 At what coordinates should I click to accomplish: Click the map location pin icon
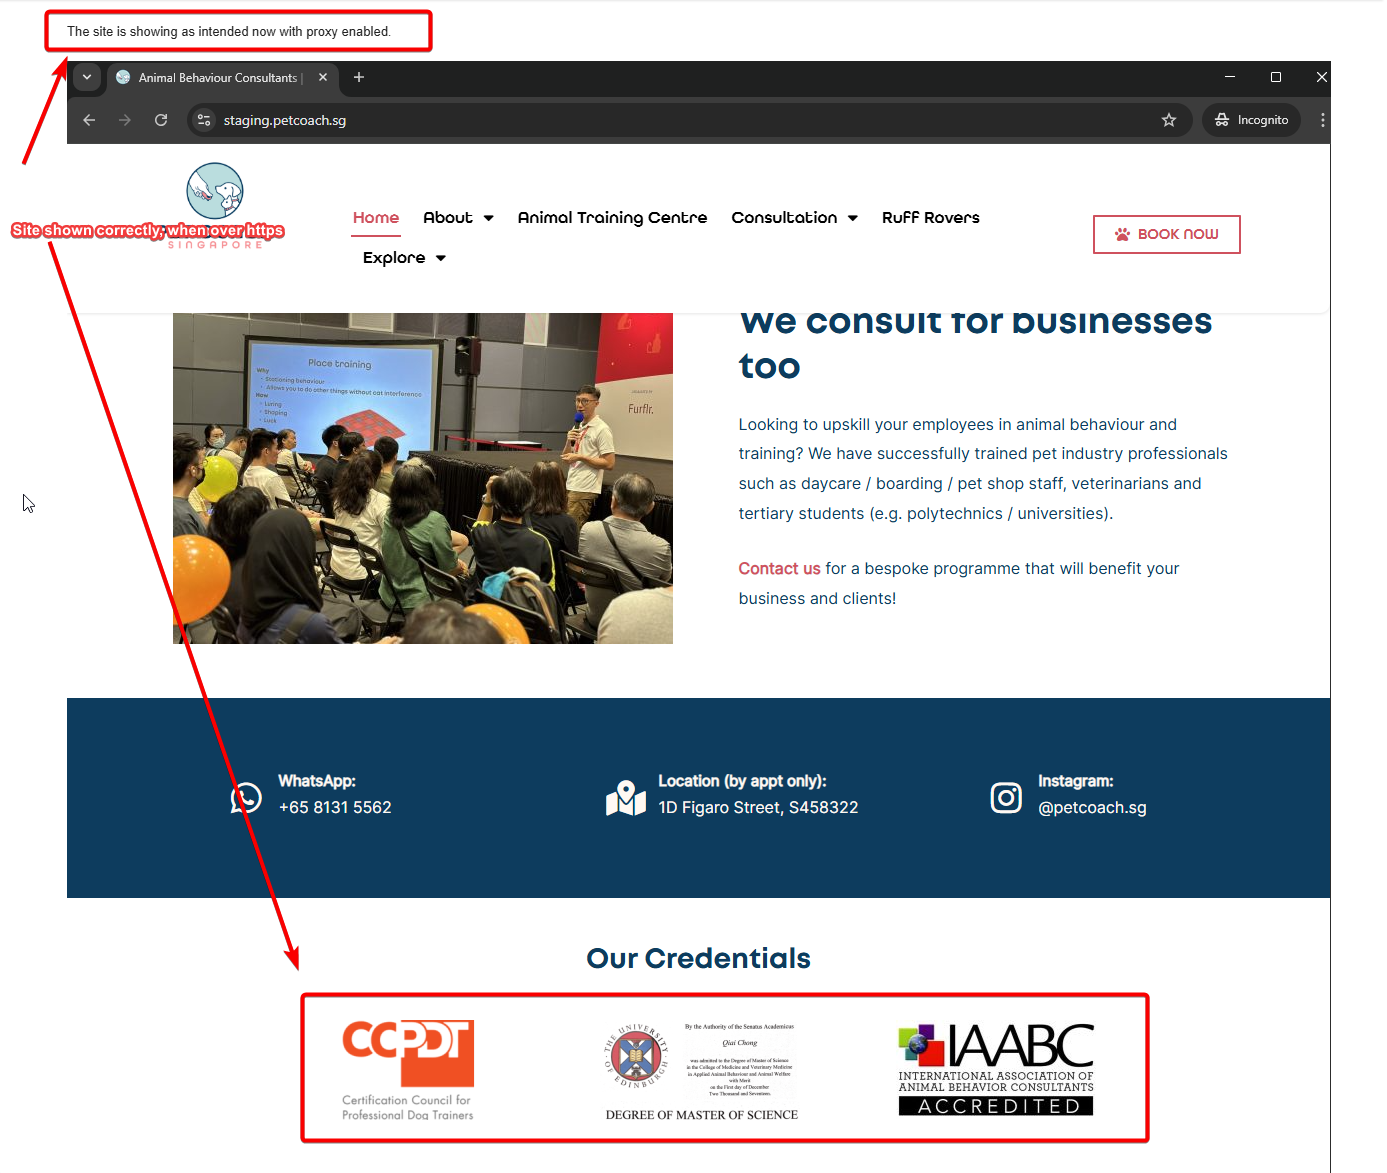(x=626, y=797)
